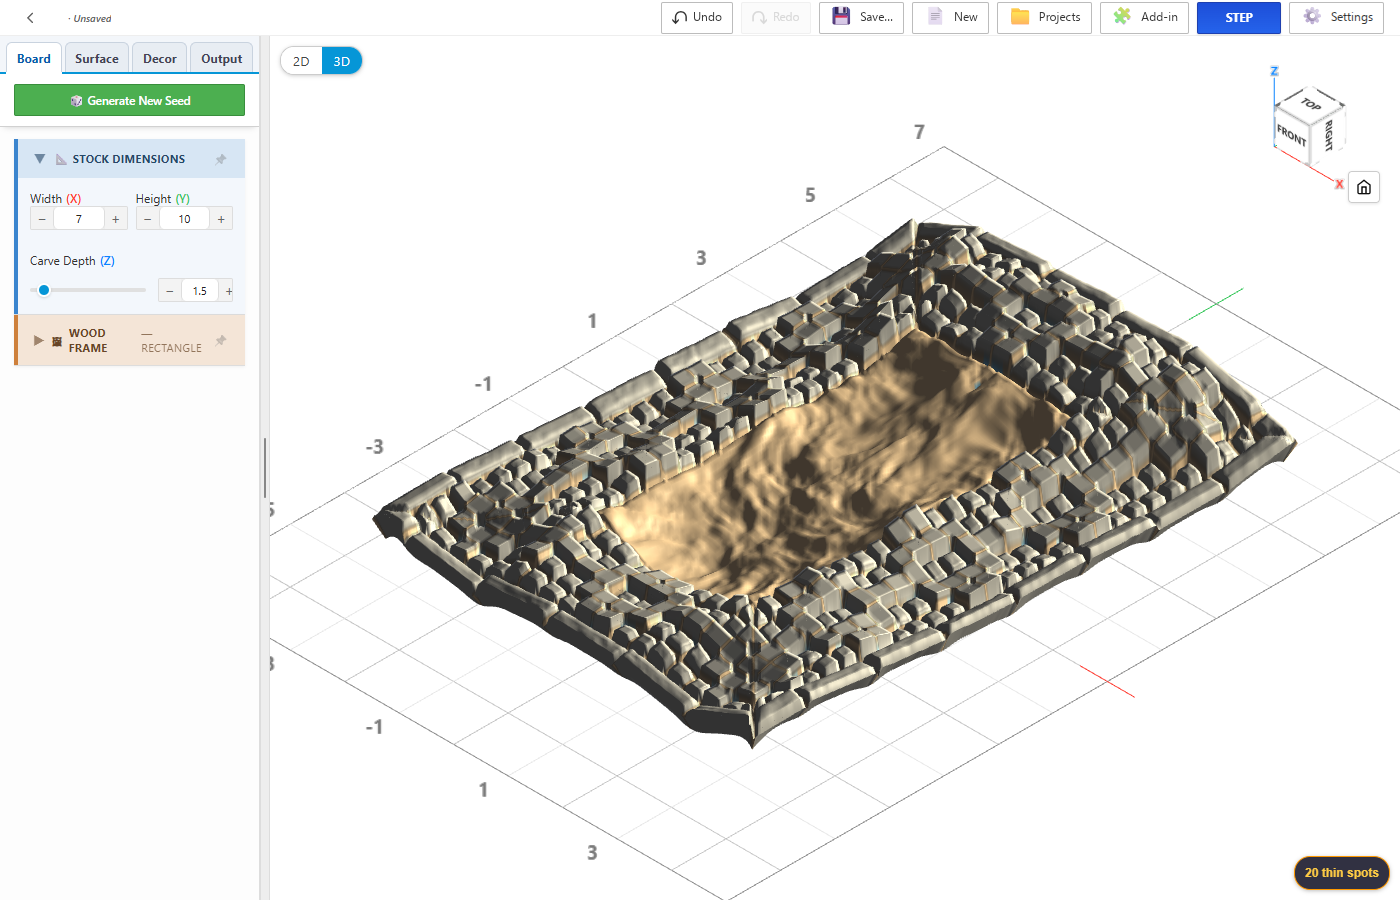Image resolution: width=1400 pixels, height=900 pixels.
Task: Open the Decor tab
Action: point(160,59)
